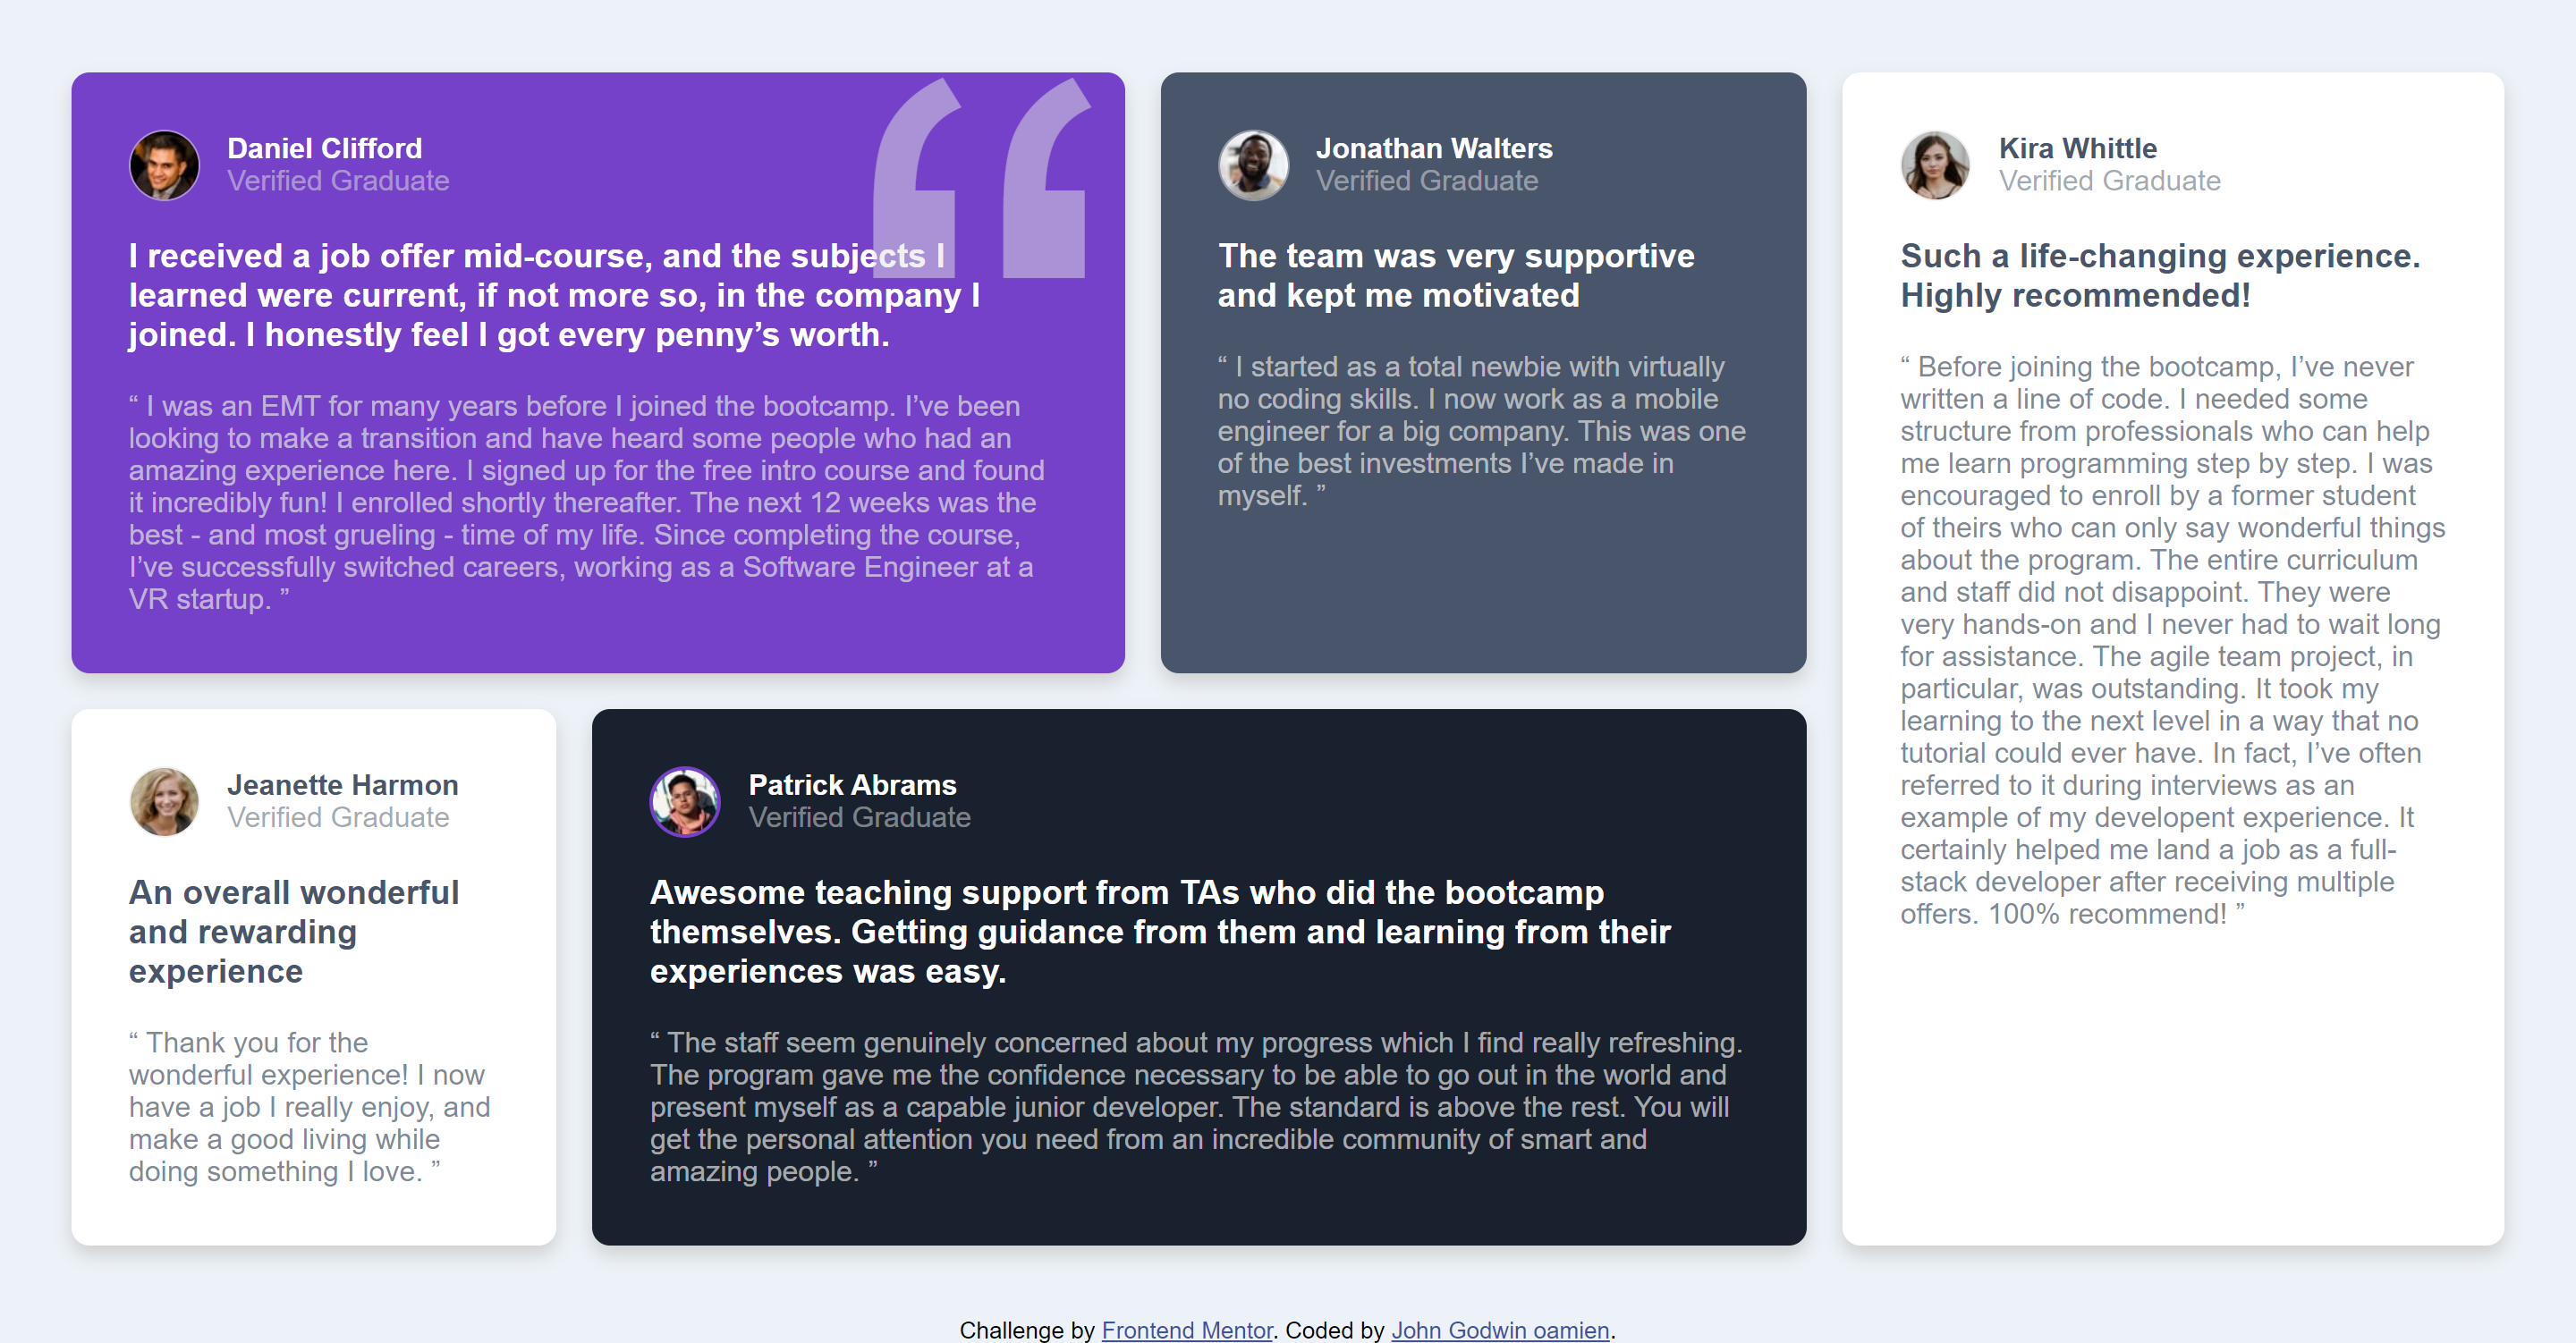The width and height of the screenshot is (2576, 1343).
Task: Click heading 'The team was very supportive'
Action: tap(1456, 276)
